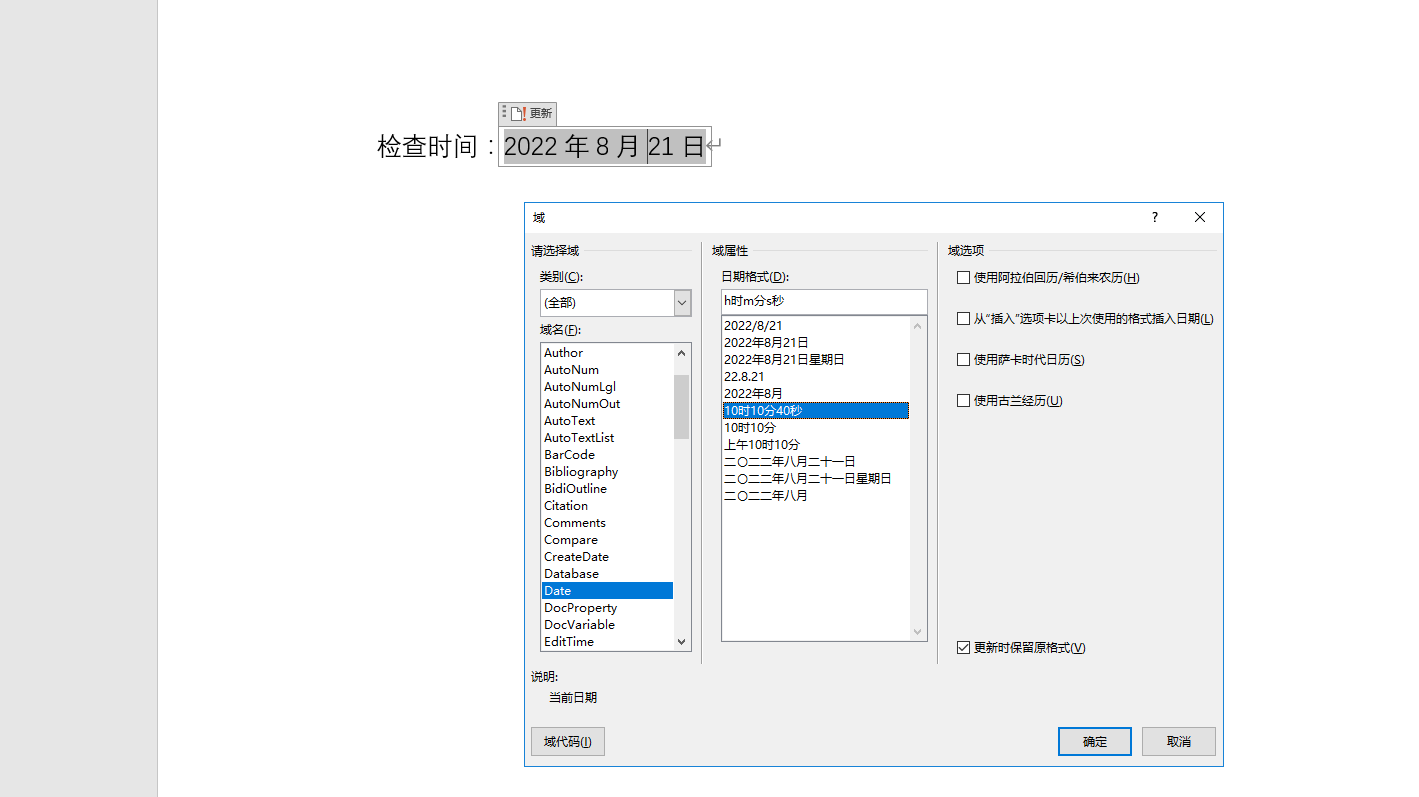Close the Field dialog
The height and width of the screenshot is (797, 1419).
pyautogui.click(x=1200, y=217)
